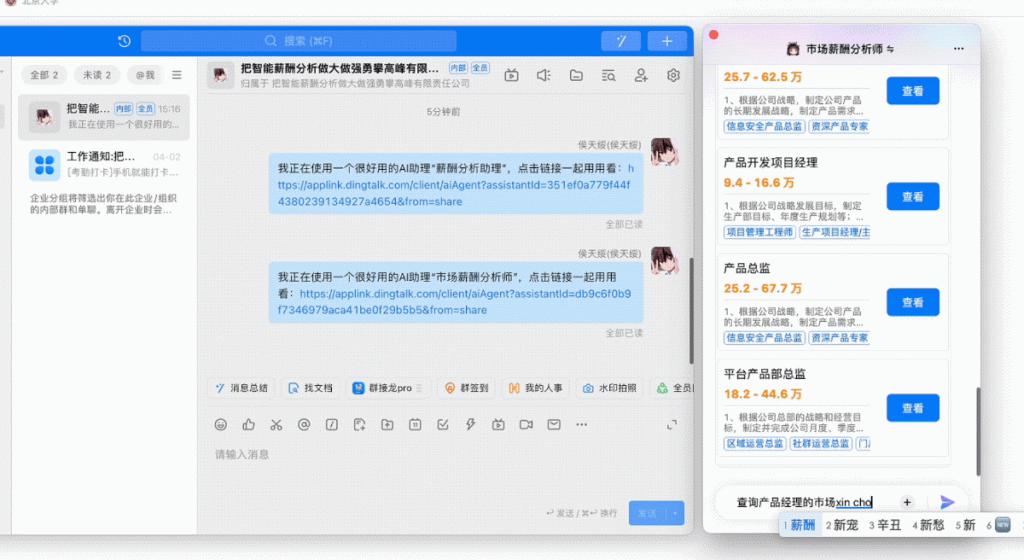Click 查看 for 25.7 - 62.5 万 card
1024x560 pixels.
point(912,91)
